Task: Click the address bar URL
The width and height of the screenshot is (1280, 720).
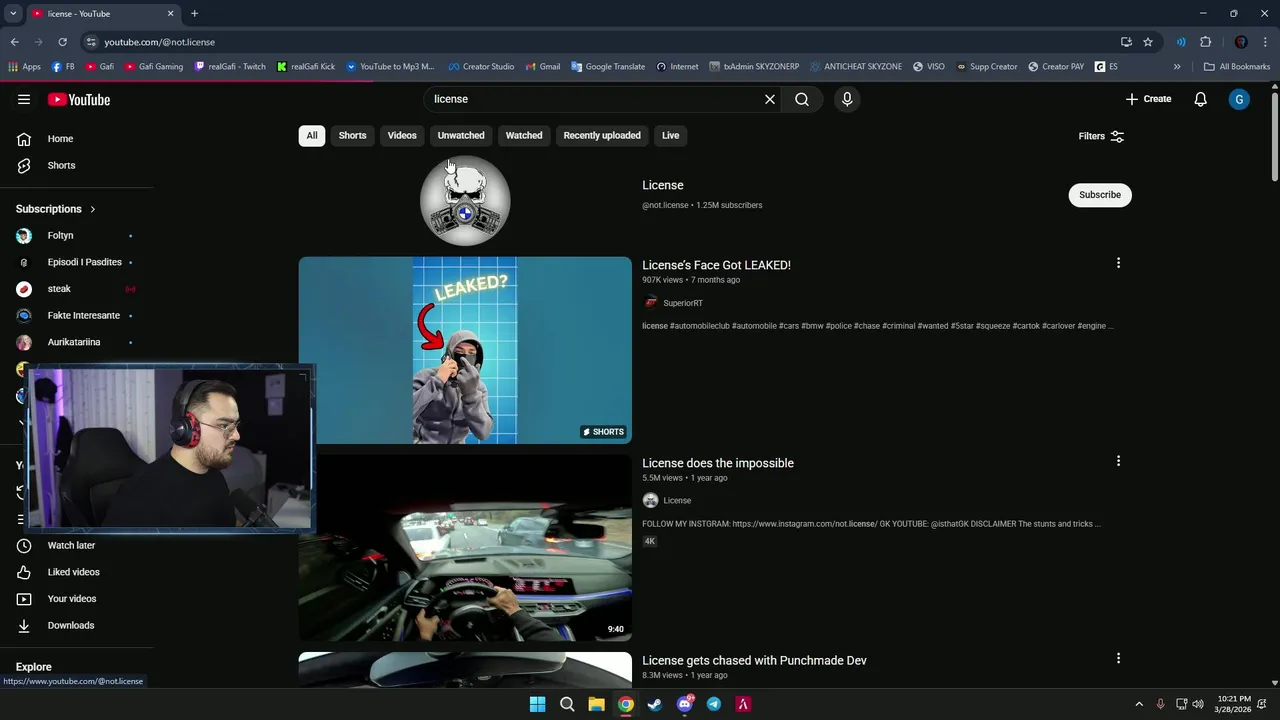Action: pos(160,42)
